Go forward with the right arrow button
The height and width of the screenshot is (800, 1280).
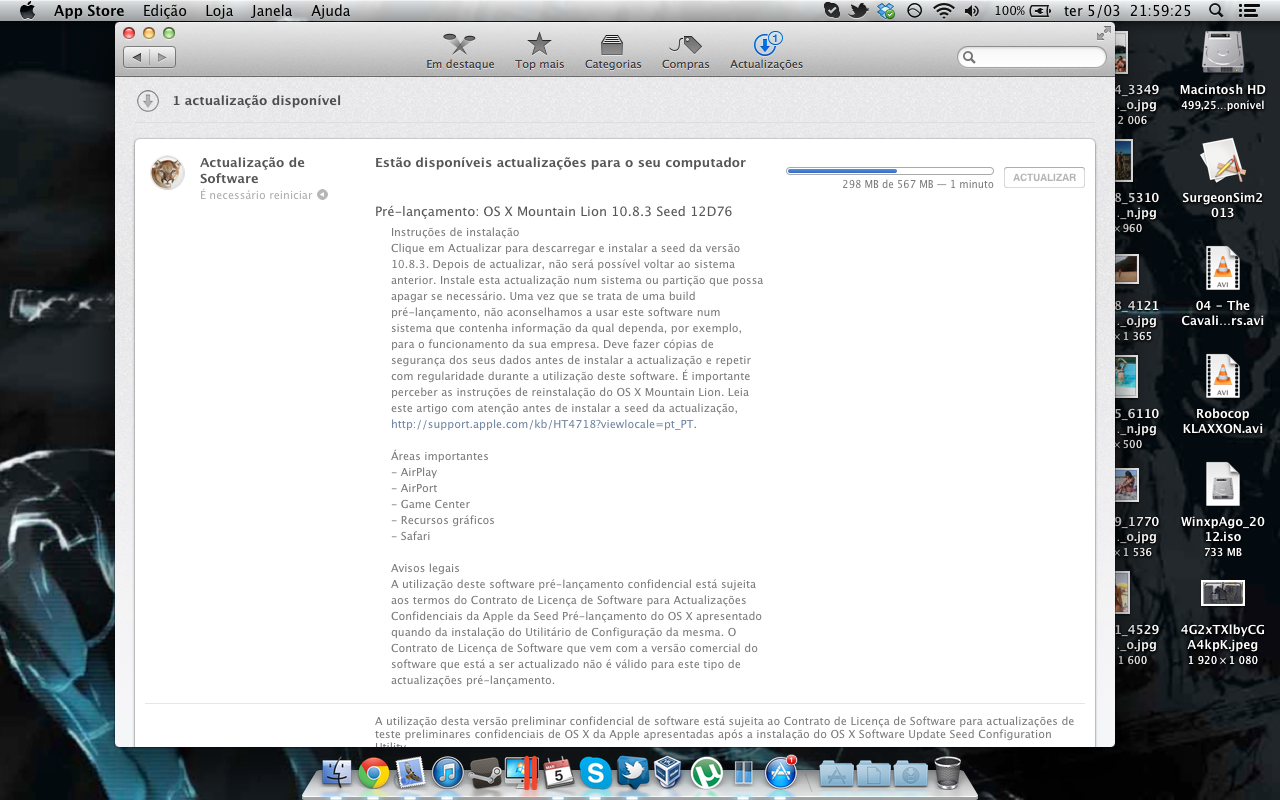[163, 57]
